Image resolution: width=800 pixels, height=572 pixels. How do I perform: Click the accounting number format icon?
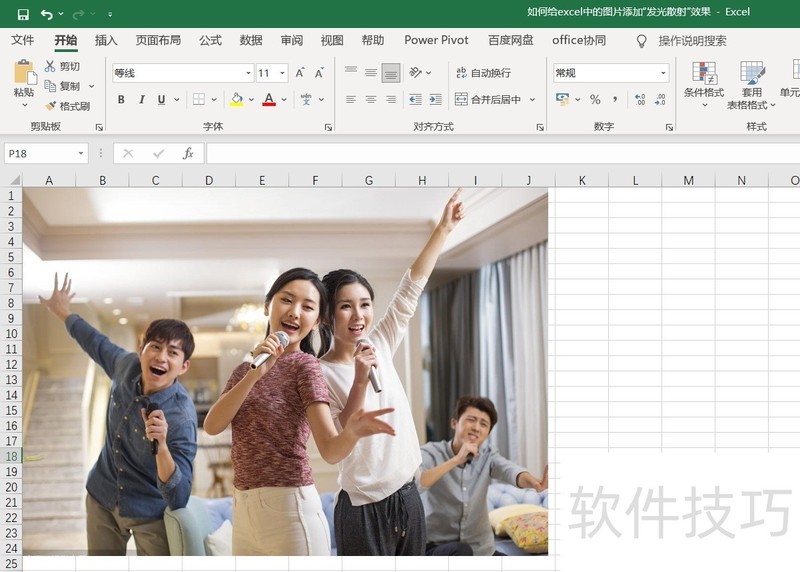tap(563, 100)
